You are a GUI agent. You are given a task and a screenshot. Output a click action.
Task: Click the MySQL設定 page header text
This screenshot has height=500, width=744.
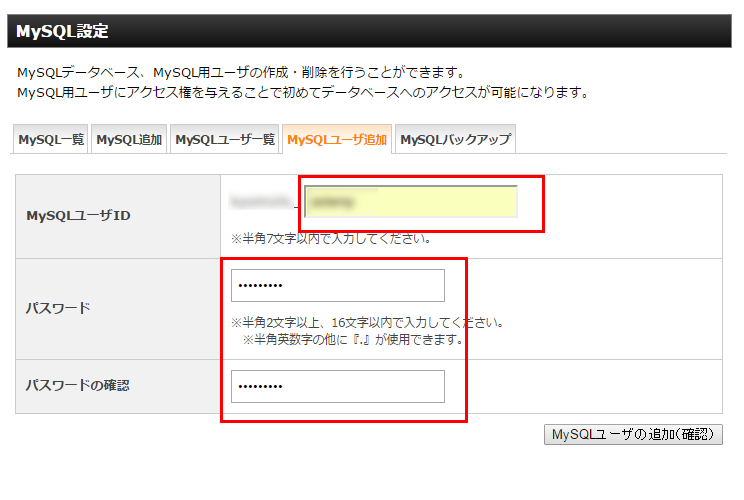62,31
